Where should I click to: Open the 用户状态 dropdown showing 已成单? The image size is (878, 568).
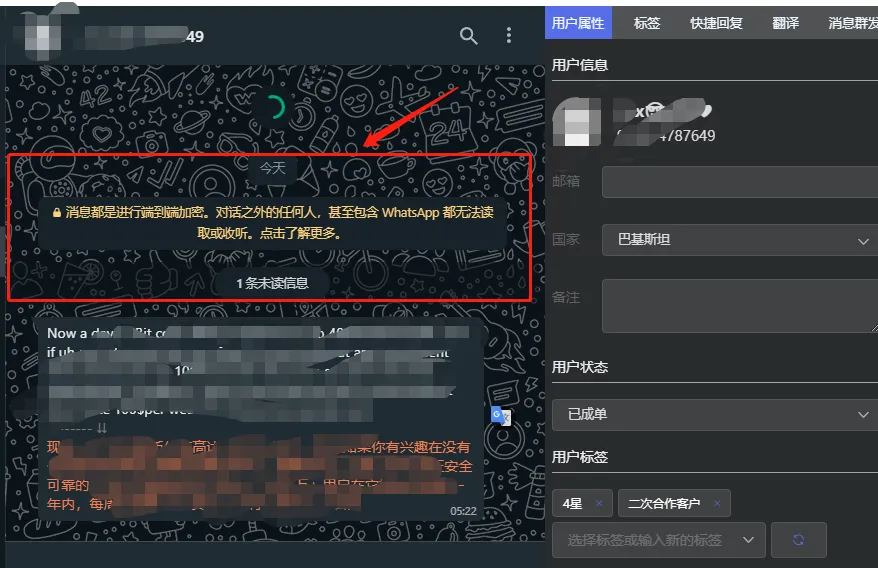pyautogui.click(x=715, y=415)
